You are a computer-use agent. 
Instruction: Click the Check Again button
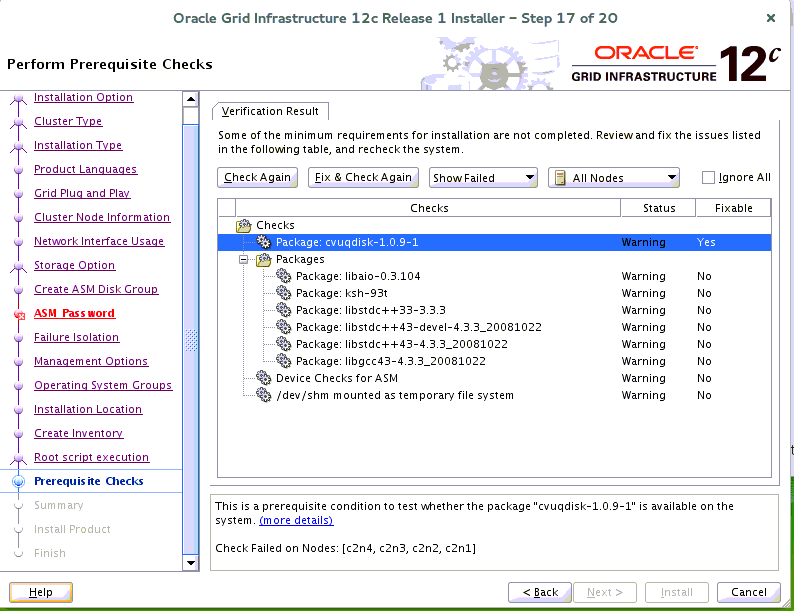click(257, 178)
